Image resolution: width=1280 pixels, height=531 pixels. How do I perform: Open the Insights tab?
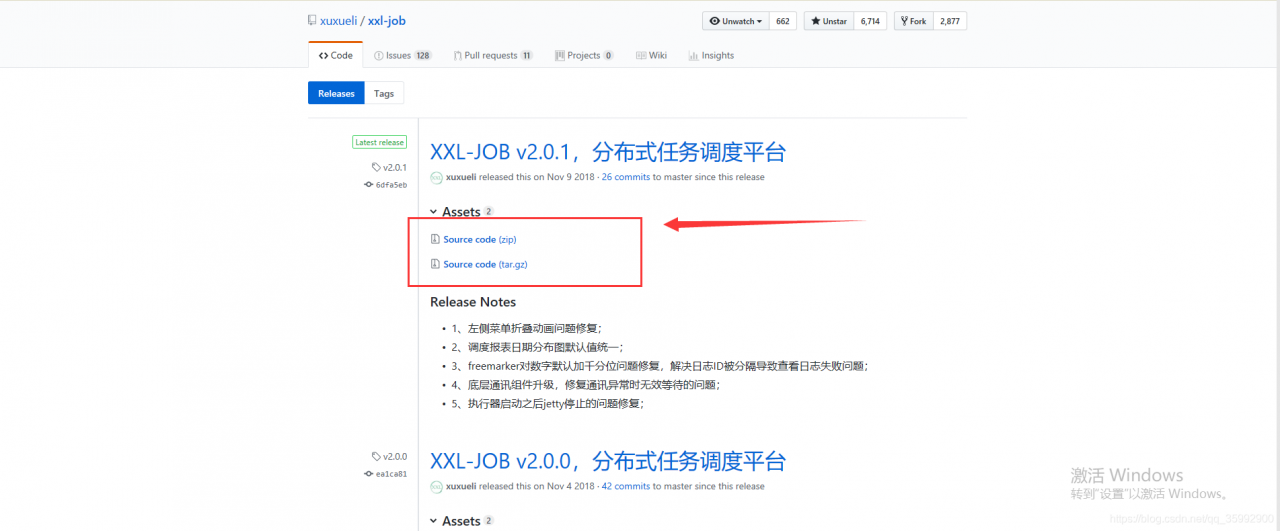point(711,56)
